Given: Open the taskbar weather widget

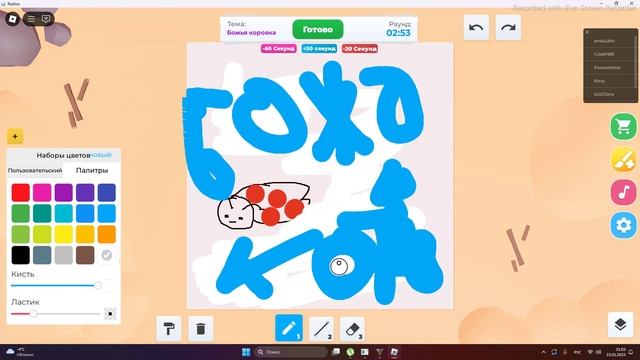Looking at the screenshot, I should (x=20, y=352).
